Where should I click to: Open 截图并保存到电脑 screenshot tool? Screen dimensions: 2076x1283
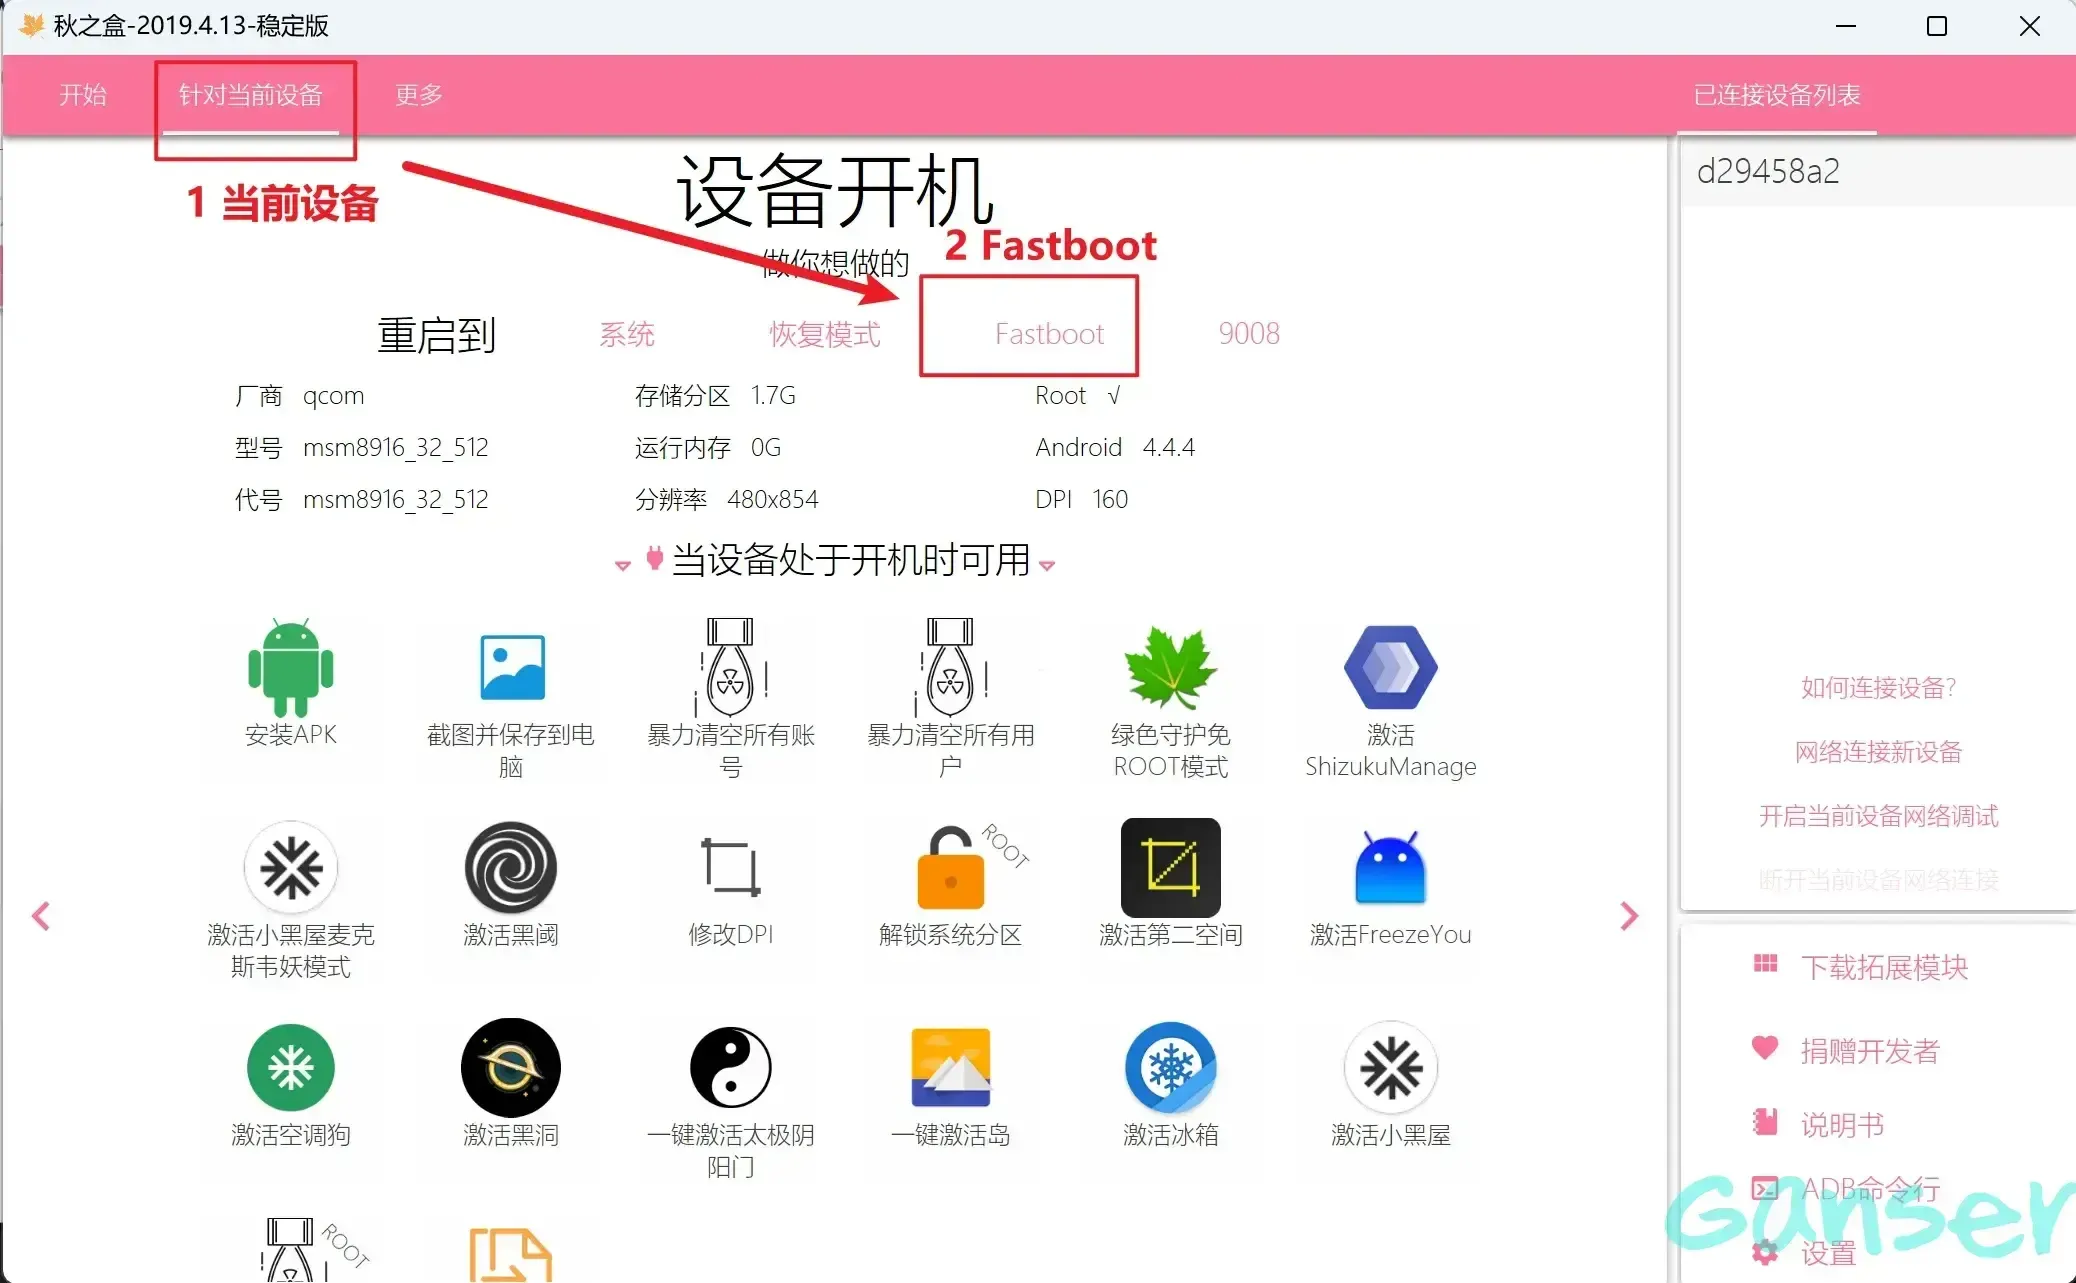click(x=511, y=668)
